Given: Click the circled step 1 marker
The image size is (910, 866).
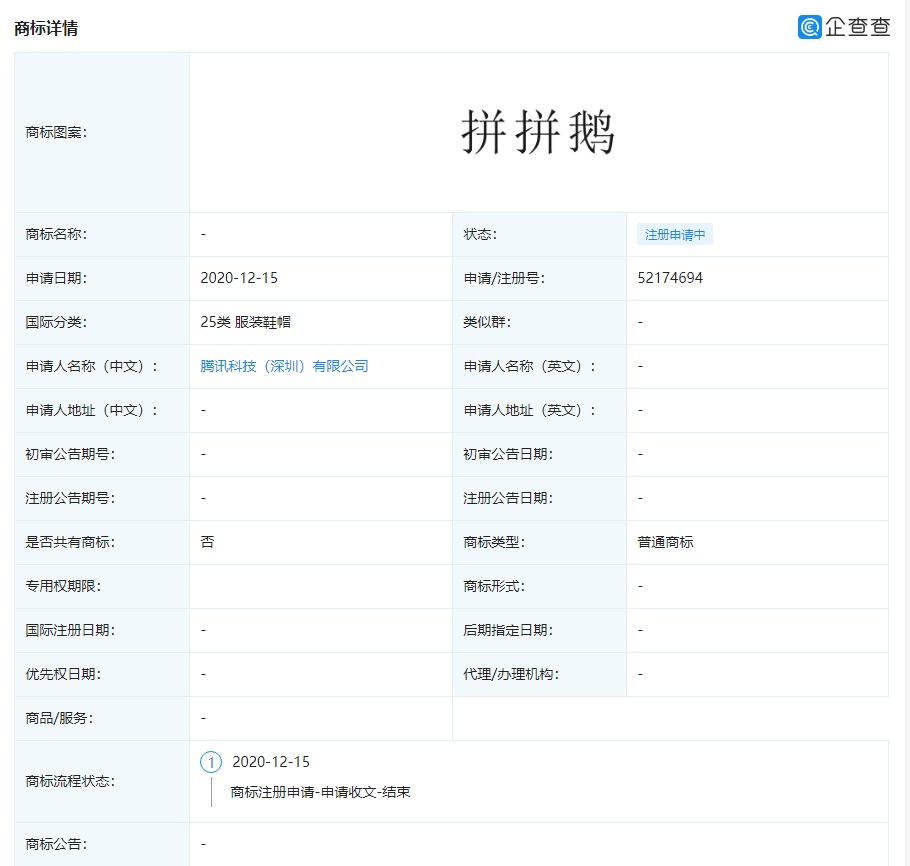Looking at the screenshot, I should (x=211, y=762).
